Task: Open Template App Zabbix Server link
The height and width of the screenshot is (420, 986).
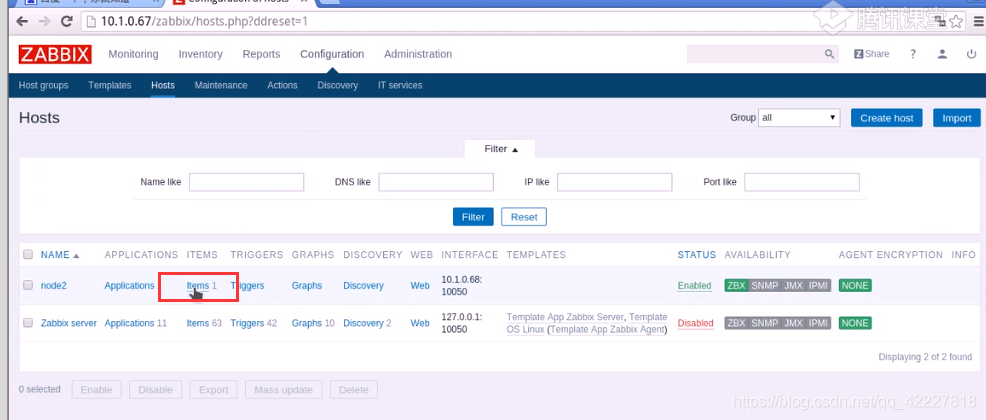Action: coord(565,317)
